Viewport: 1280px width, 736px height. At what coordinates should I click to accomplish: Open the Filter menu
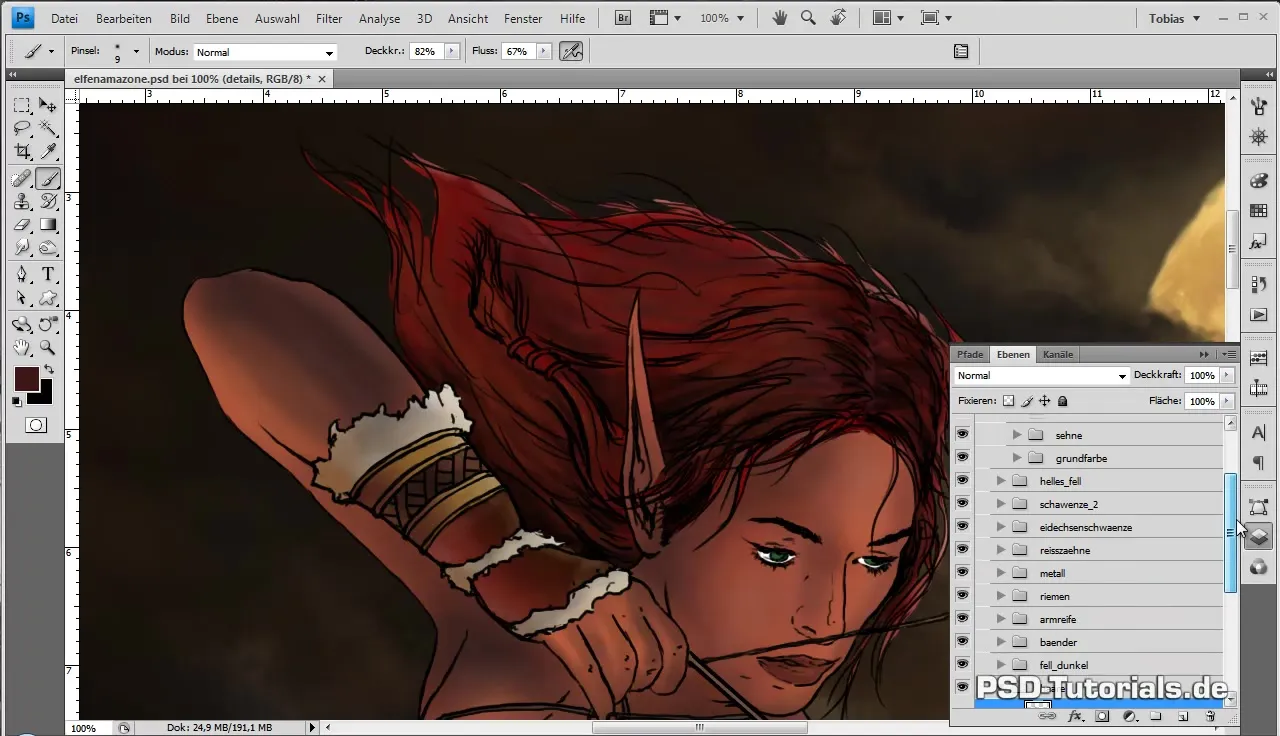coord(329,18)
